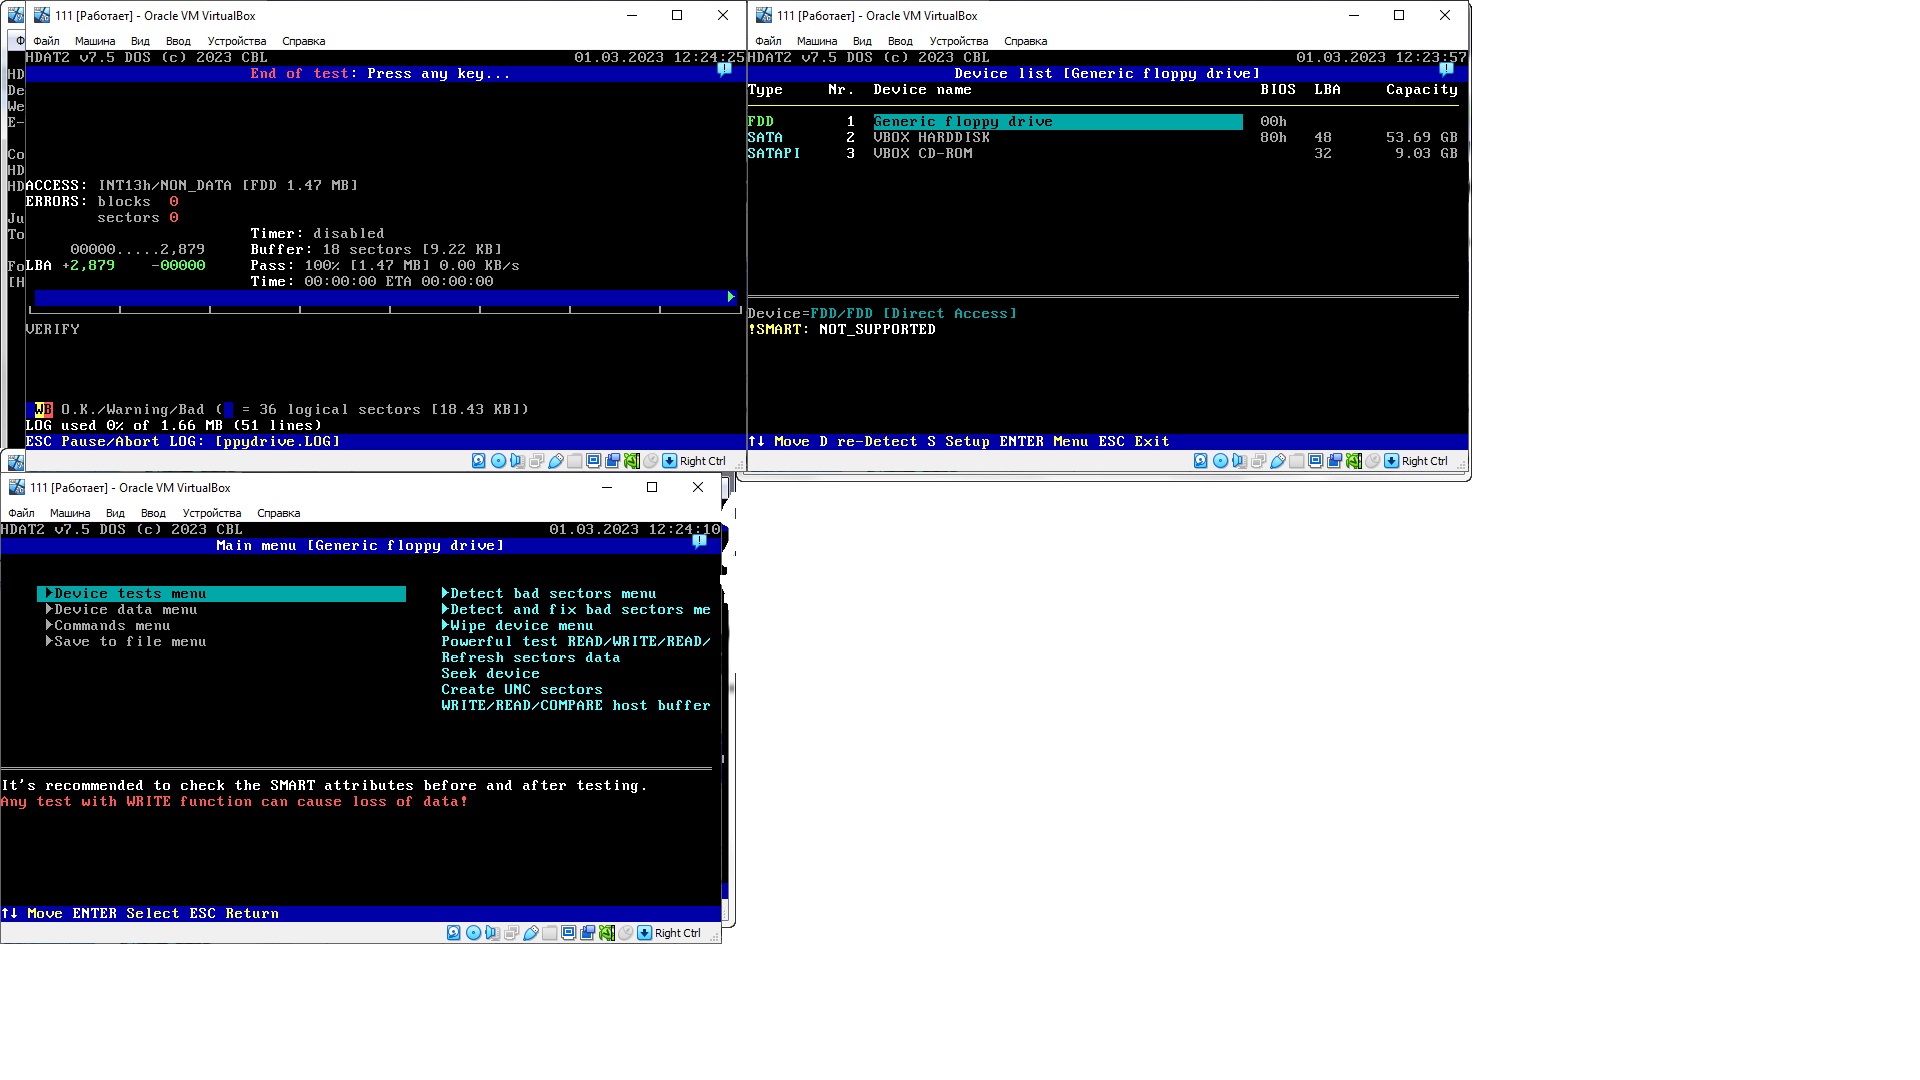Expand the Wipe device menu entry
Screen dimensions: 1920x1080
[518, 625]
